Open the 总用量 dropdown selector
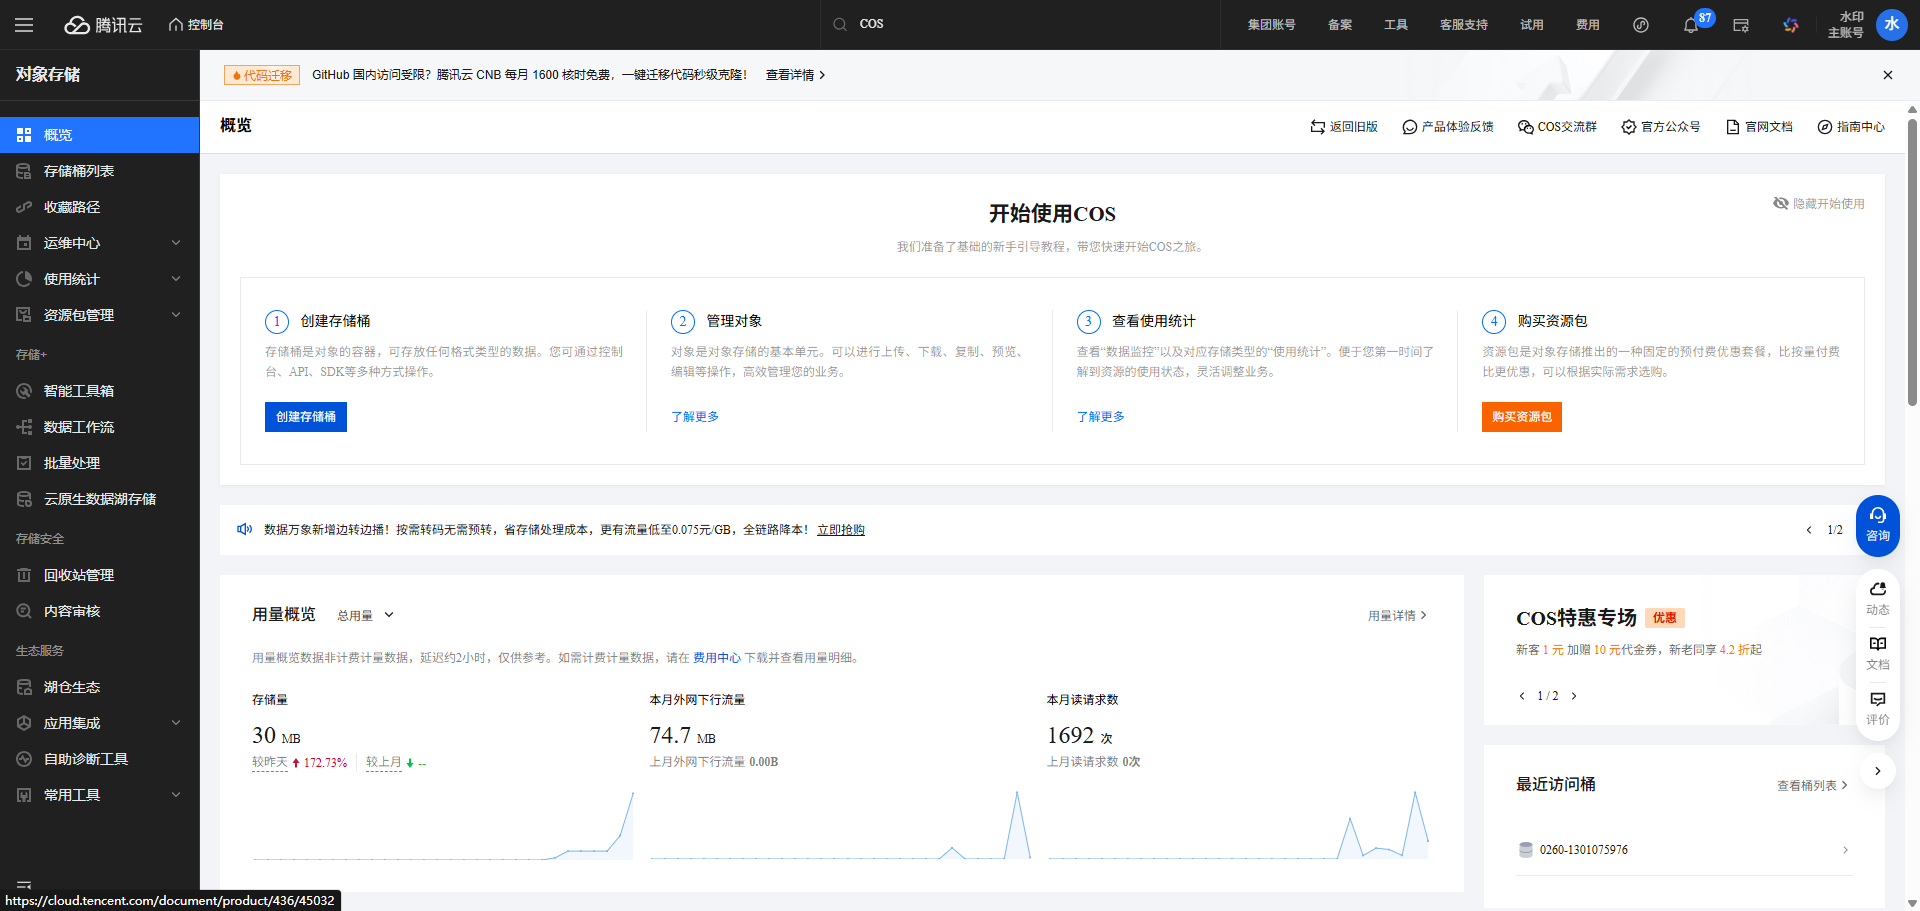Screen dimensions: 1920x911 365,614
